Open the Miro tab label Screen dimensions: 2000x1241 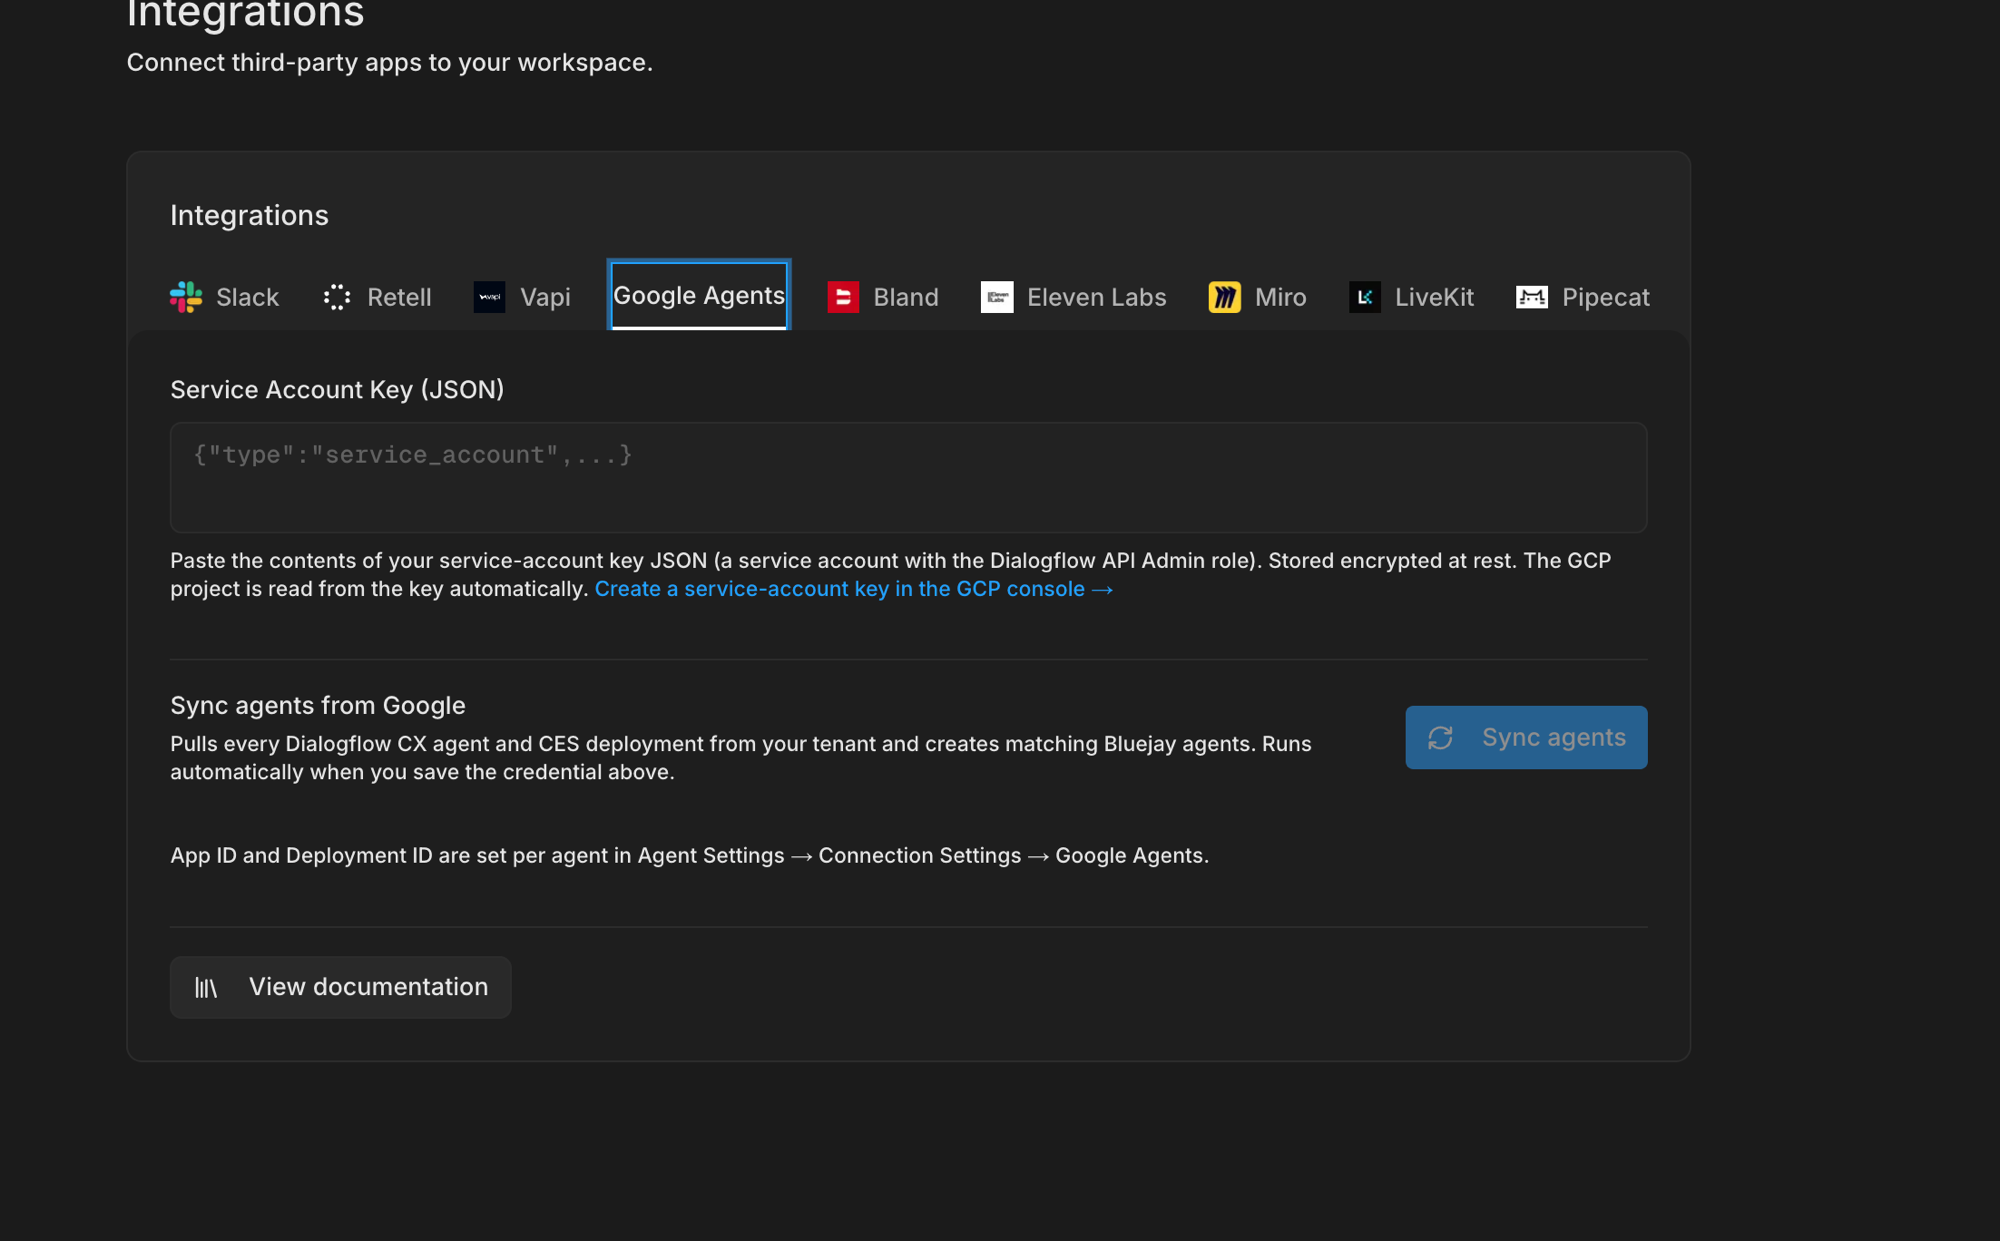(1280, 297)
